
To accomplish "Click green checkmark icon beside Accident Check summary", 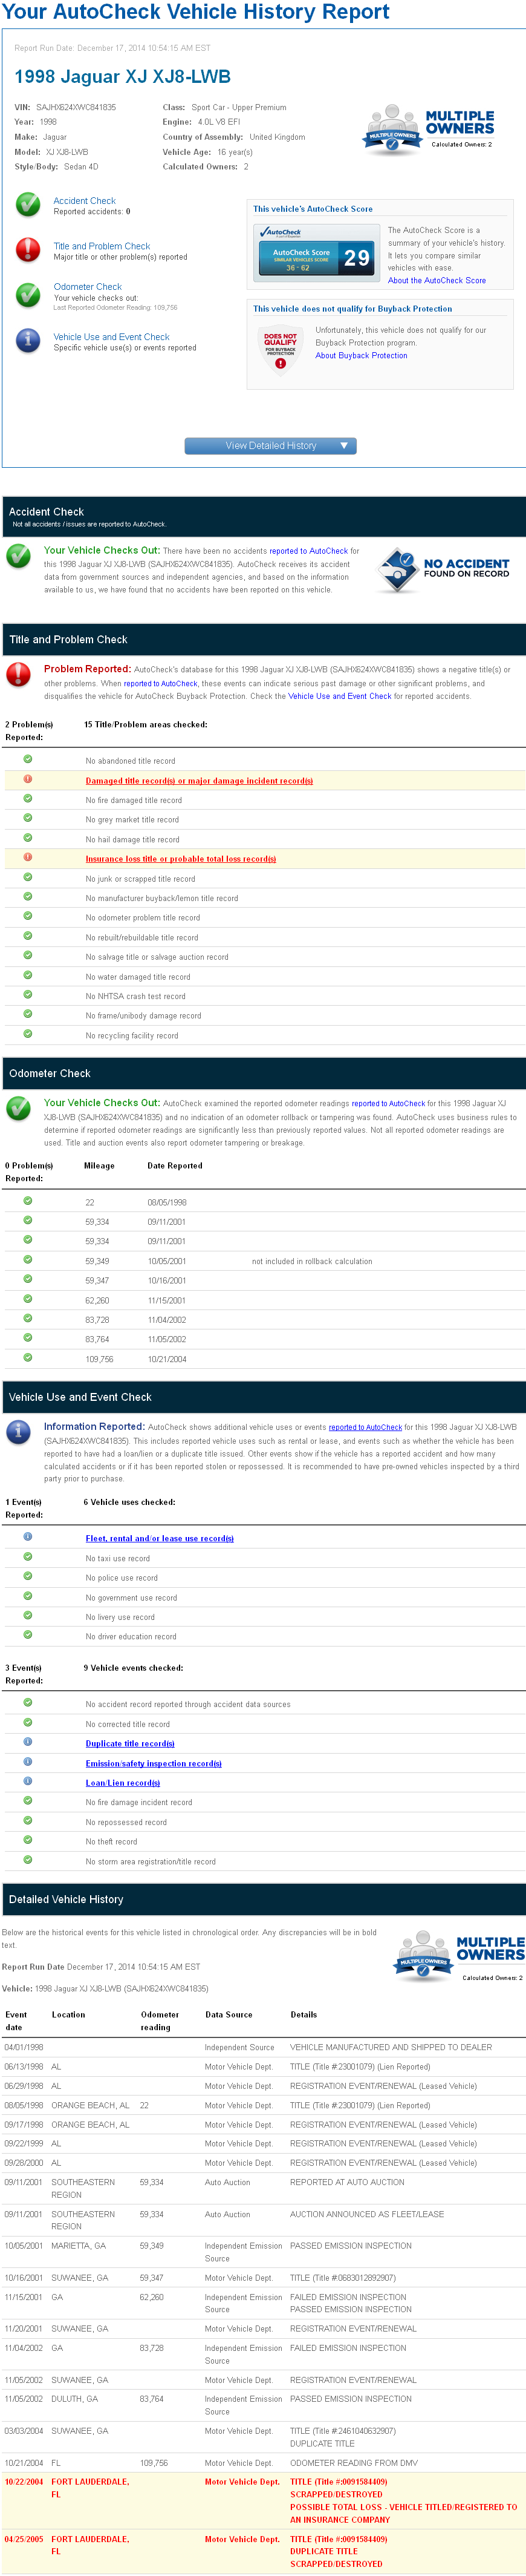I will 28,205.
